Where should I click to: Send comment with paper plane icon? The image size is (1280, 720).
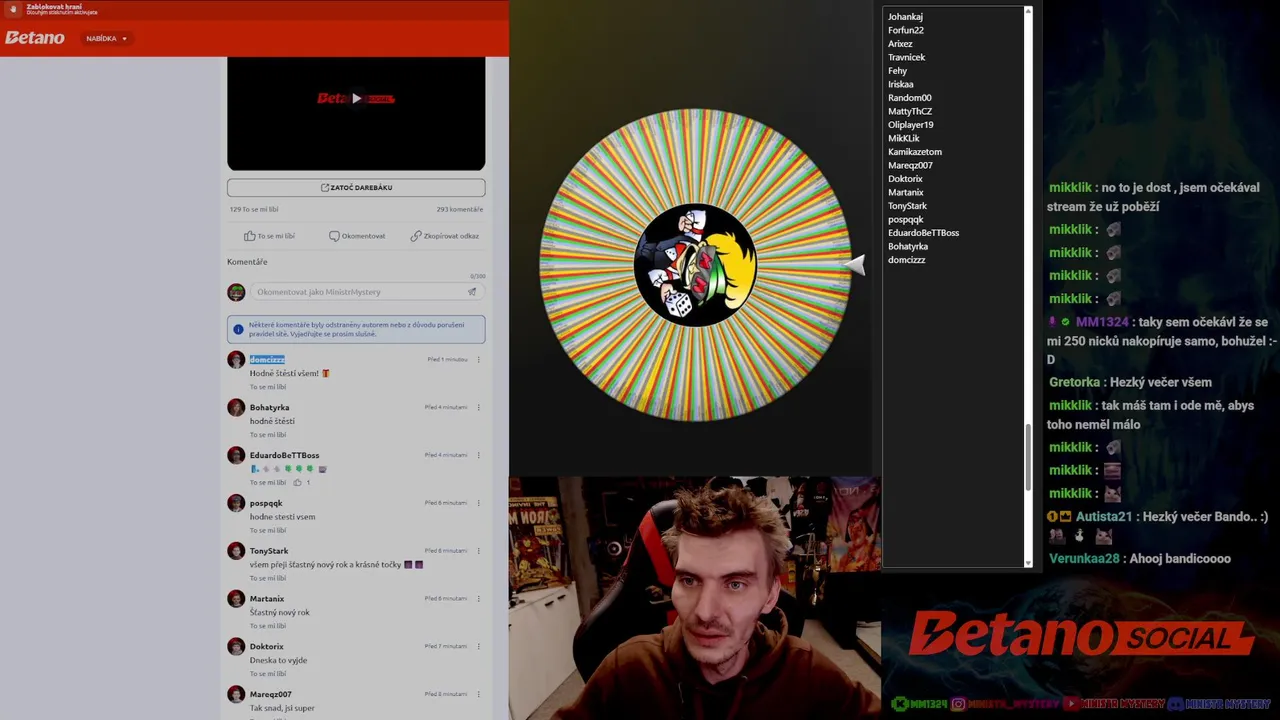[x=472, y=292]
